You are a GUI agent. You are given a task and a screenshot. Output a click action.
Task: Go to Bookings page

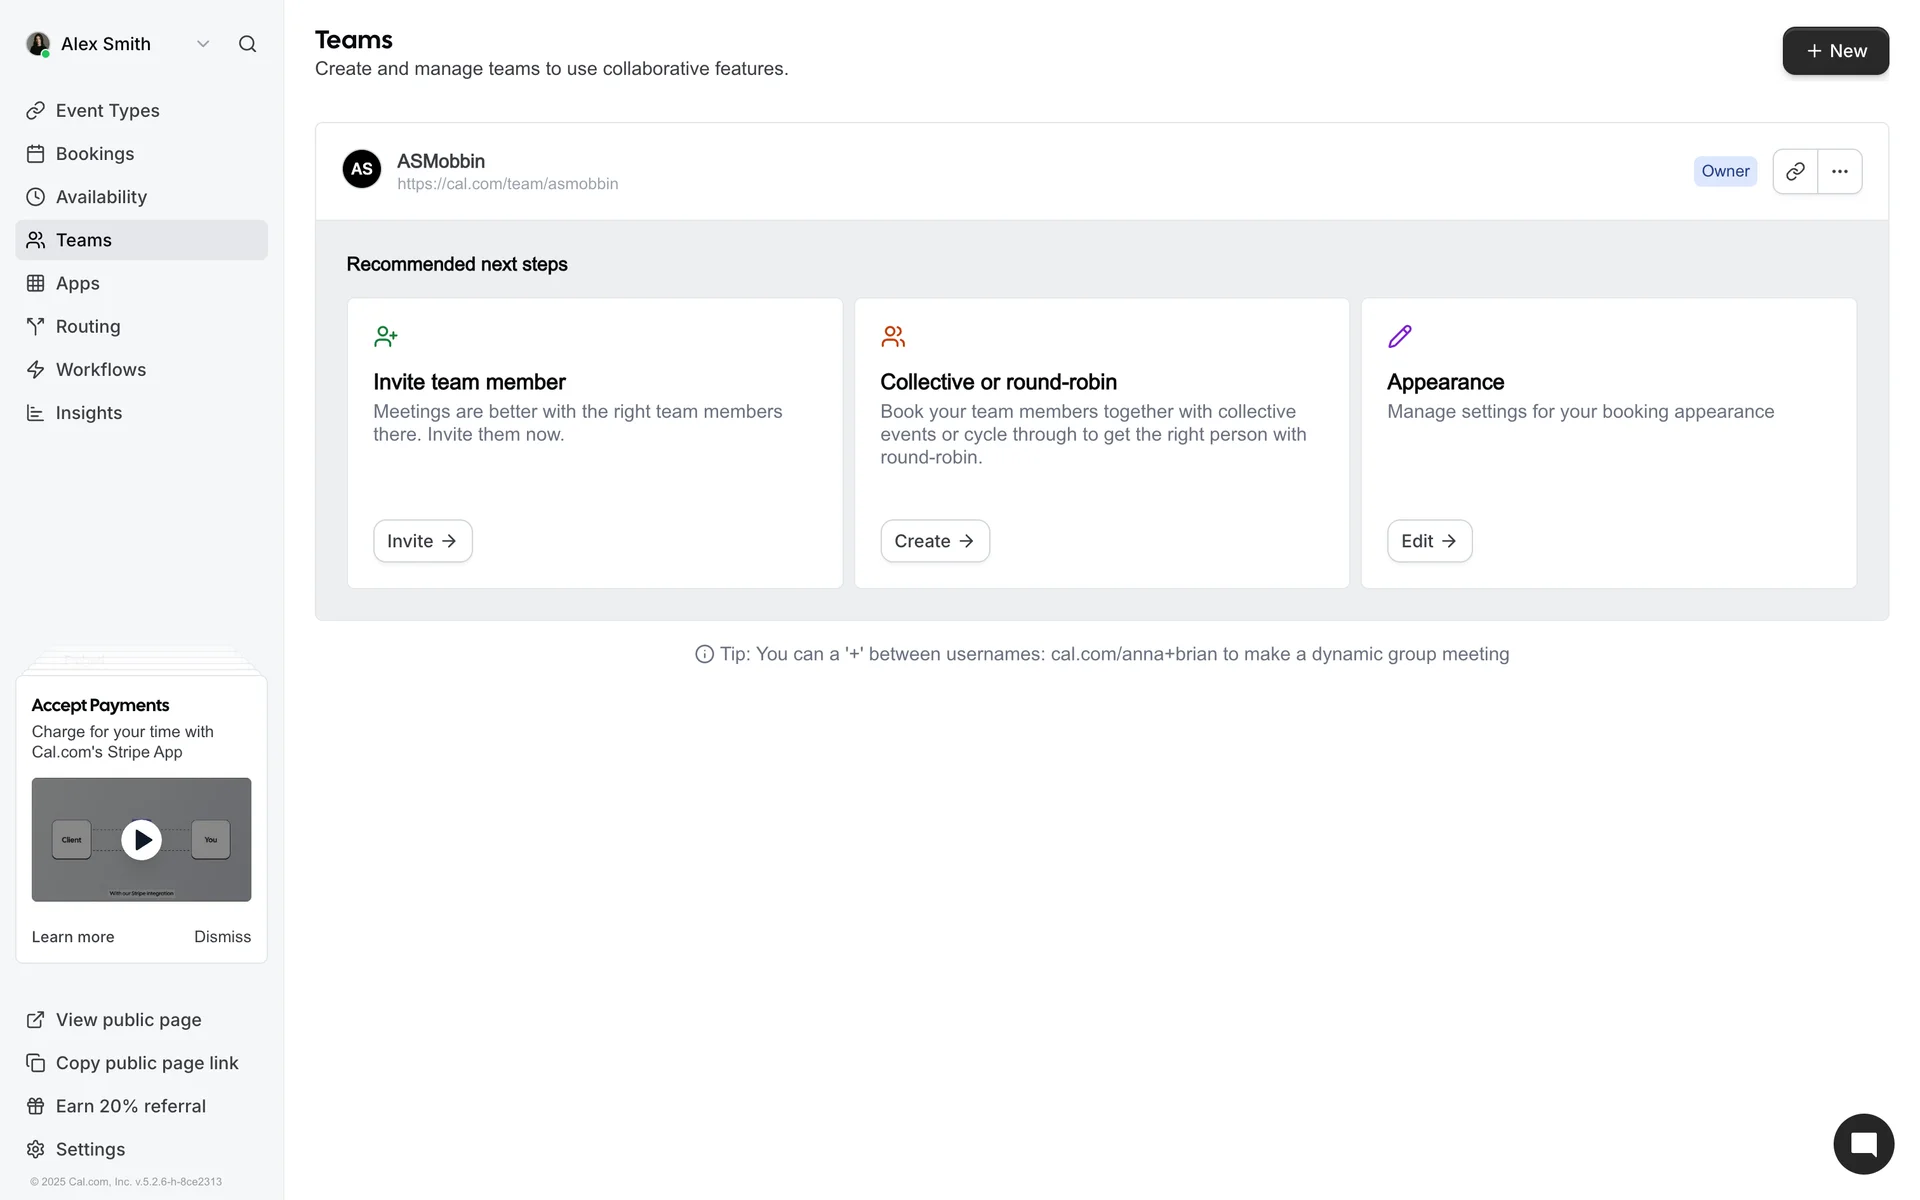95,154
